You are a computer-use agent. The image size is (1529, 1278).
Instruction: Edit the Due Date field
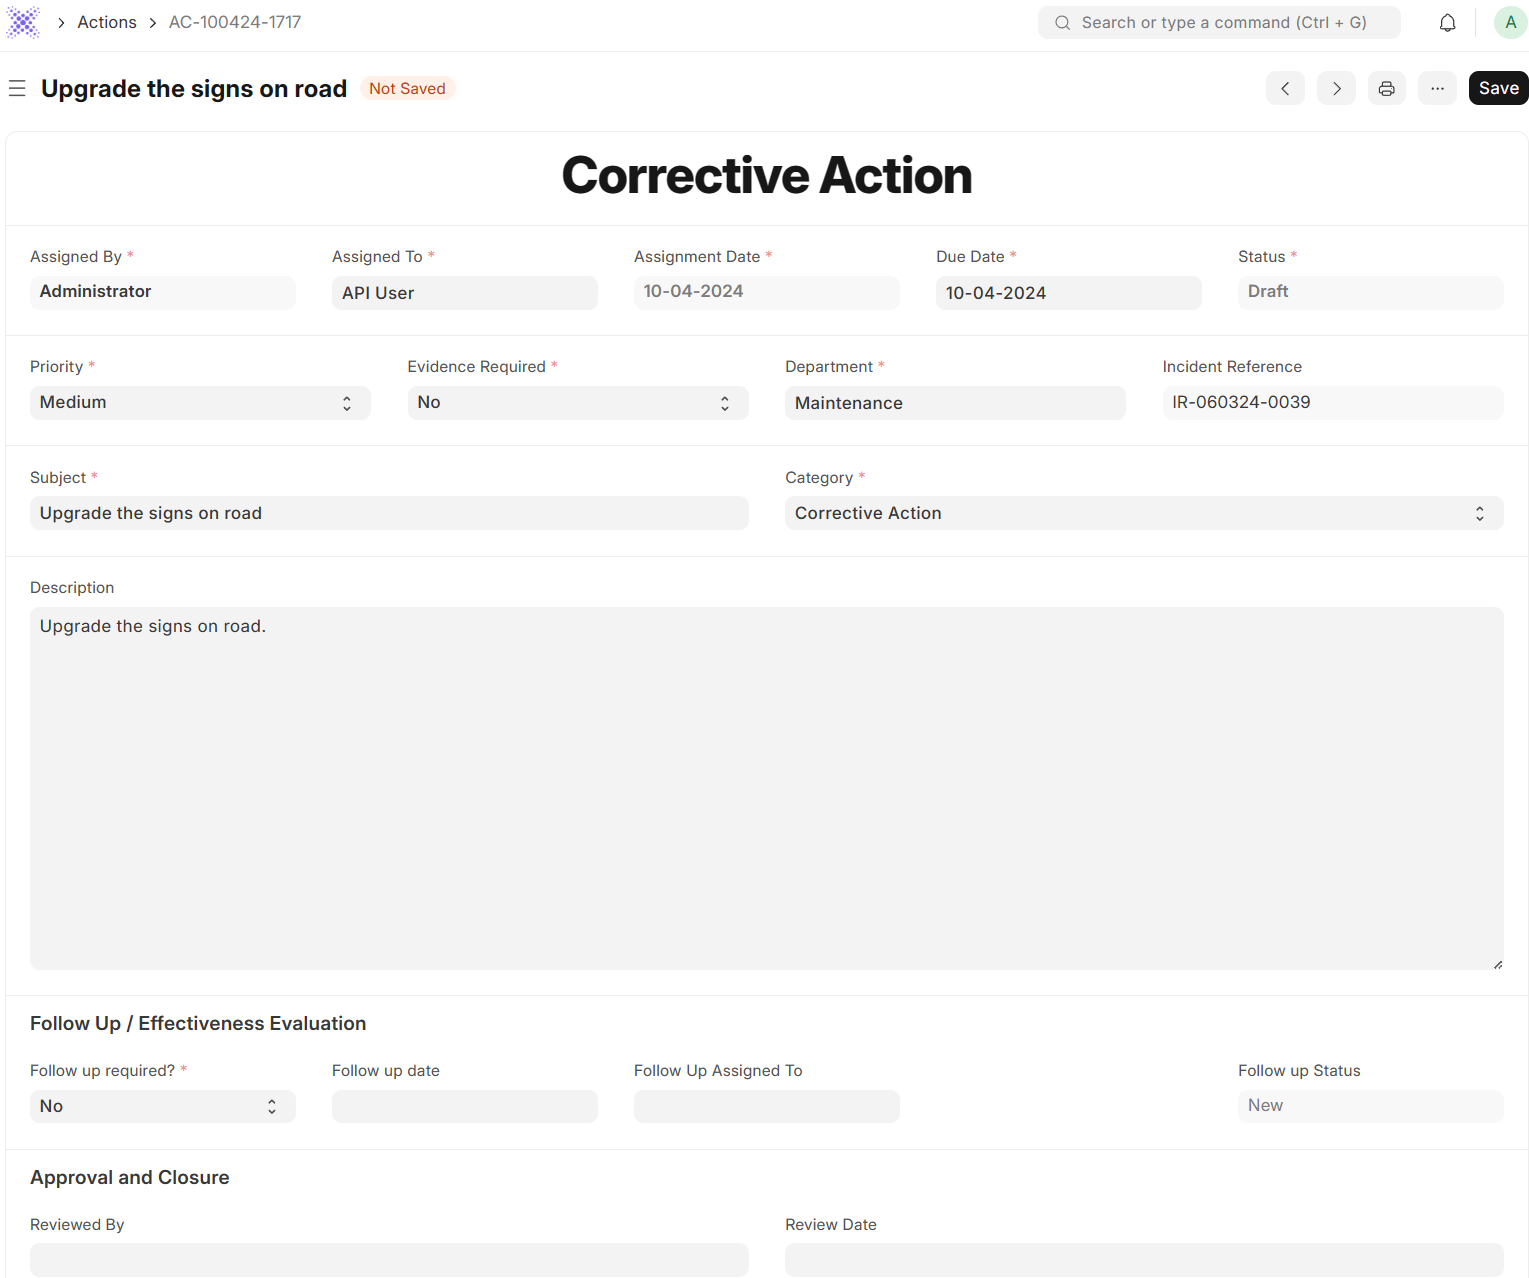coord(1067,293)
